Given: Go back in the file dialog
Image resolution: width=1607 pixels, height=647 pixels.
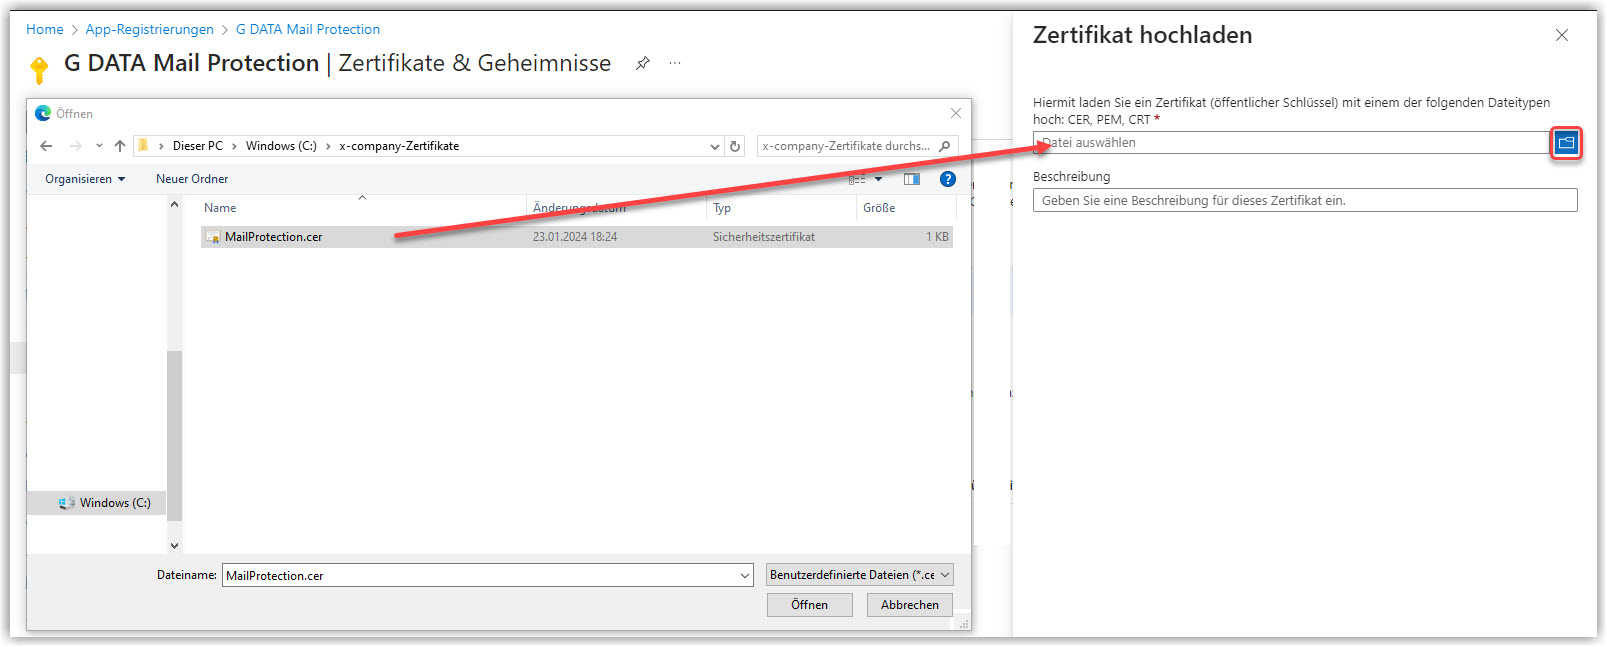Looking at the screenshot, I should 46,146.
